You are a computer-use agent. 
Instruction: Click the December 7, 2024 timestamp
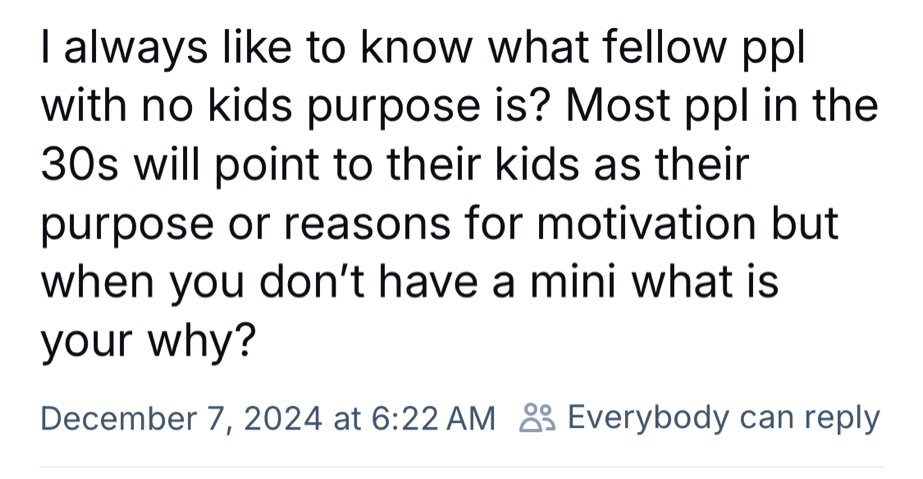pos(183,418)
